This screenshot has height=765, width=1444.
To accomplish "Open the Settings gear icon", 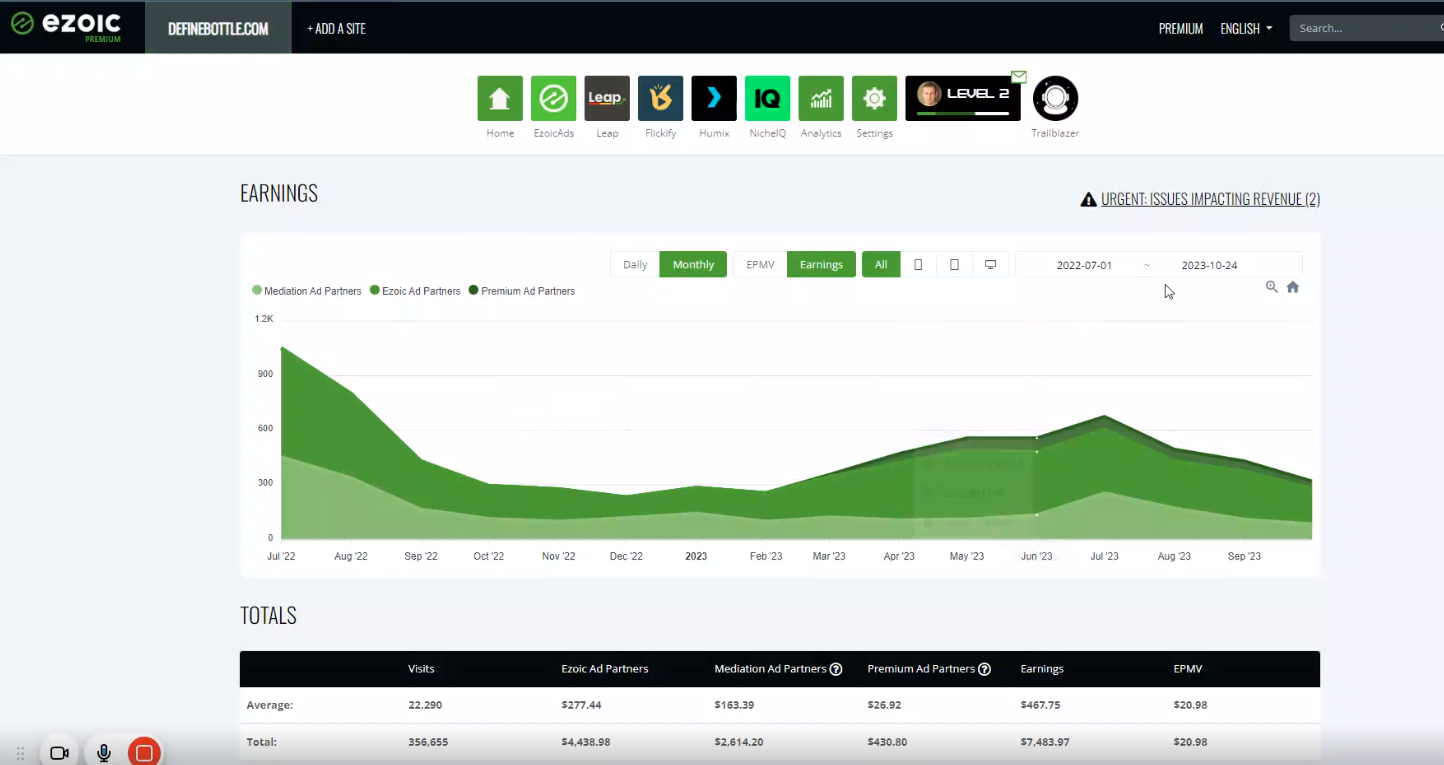I will 874,98.
